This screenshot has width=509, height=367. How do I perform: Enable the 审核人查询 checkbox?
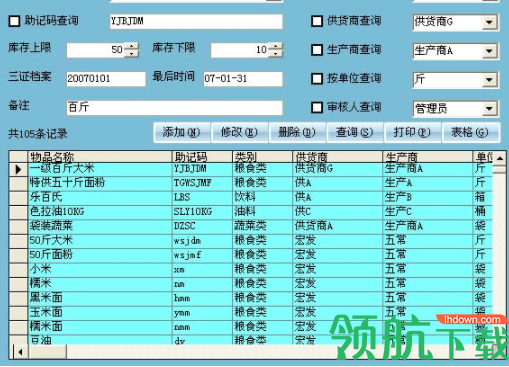coord(317,108)
